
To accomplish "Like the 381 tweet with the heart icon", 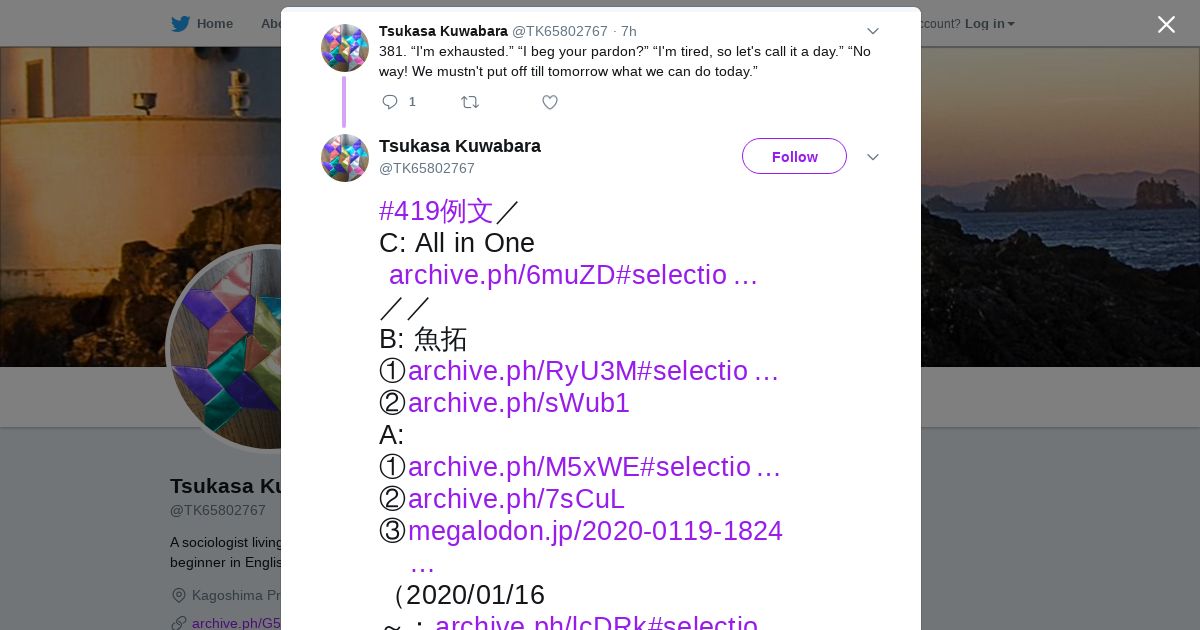I will [549, 102].
